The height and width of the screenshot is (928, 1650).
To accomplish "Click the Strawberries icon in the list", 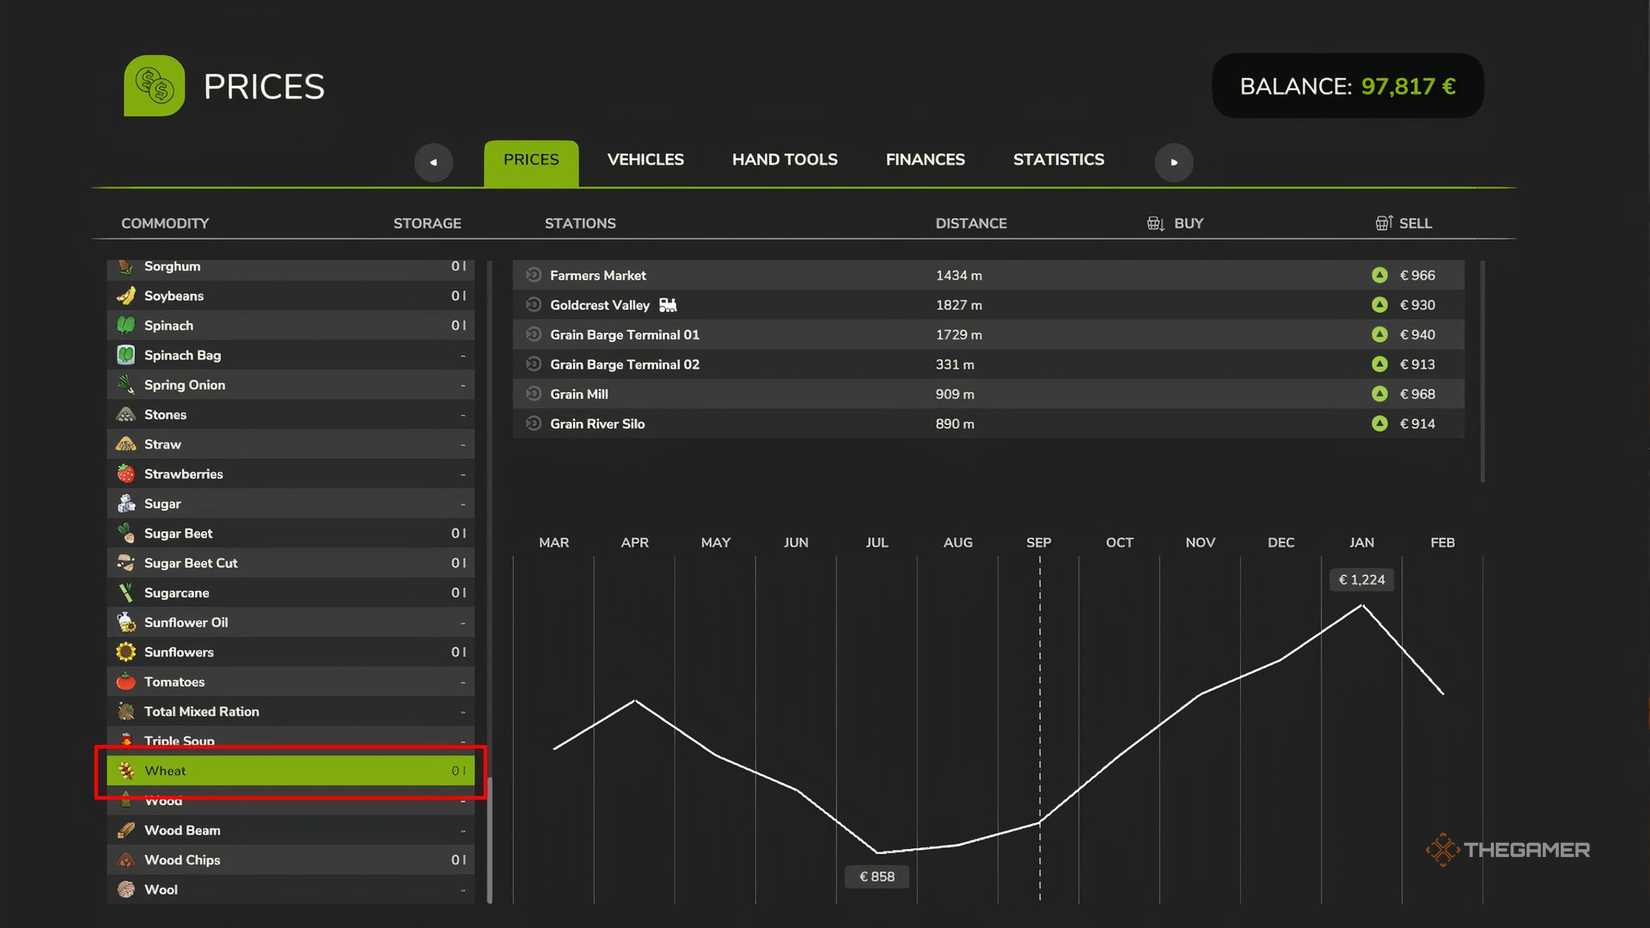I will coord(126,474).
